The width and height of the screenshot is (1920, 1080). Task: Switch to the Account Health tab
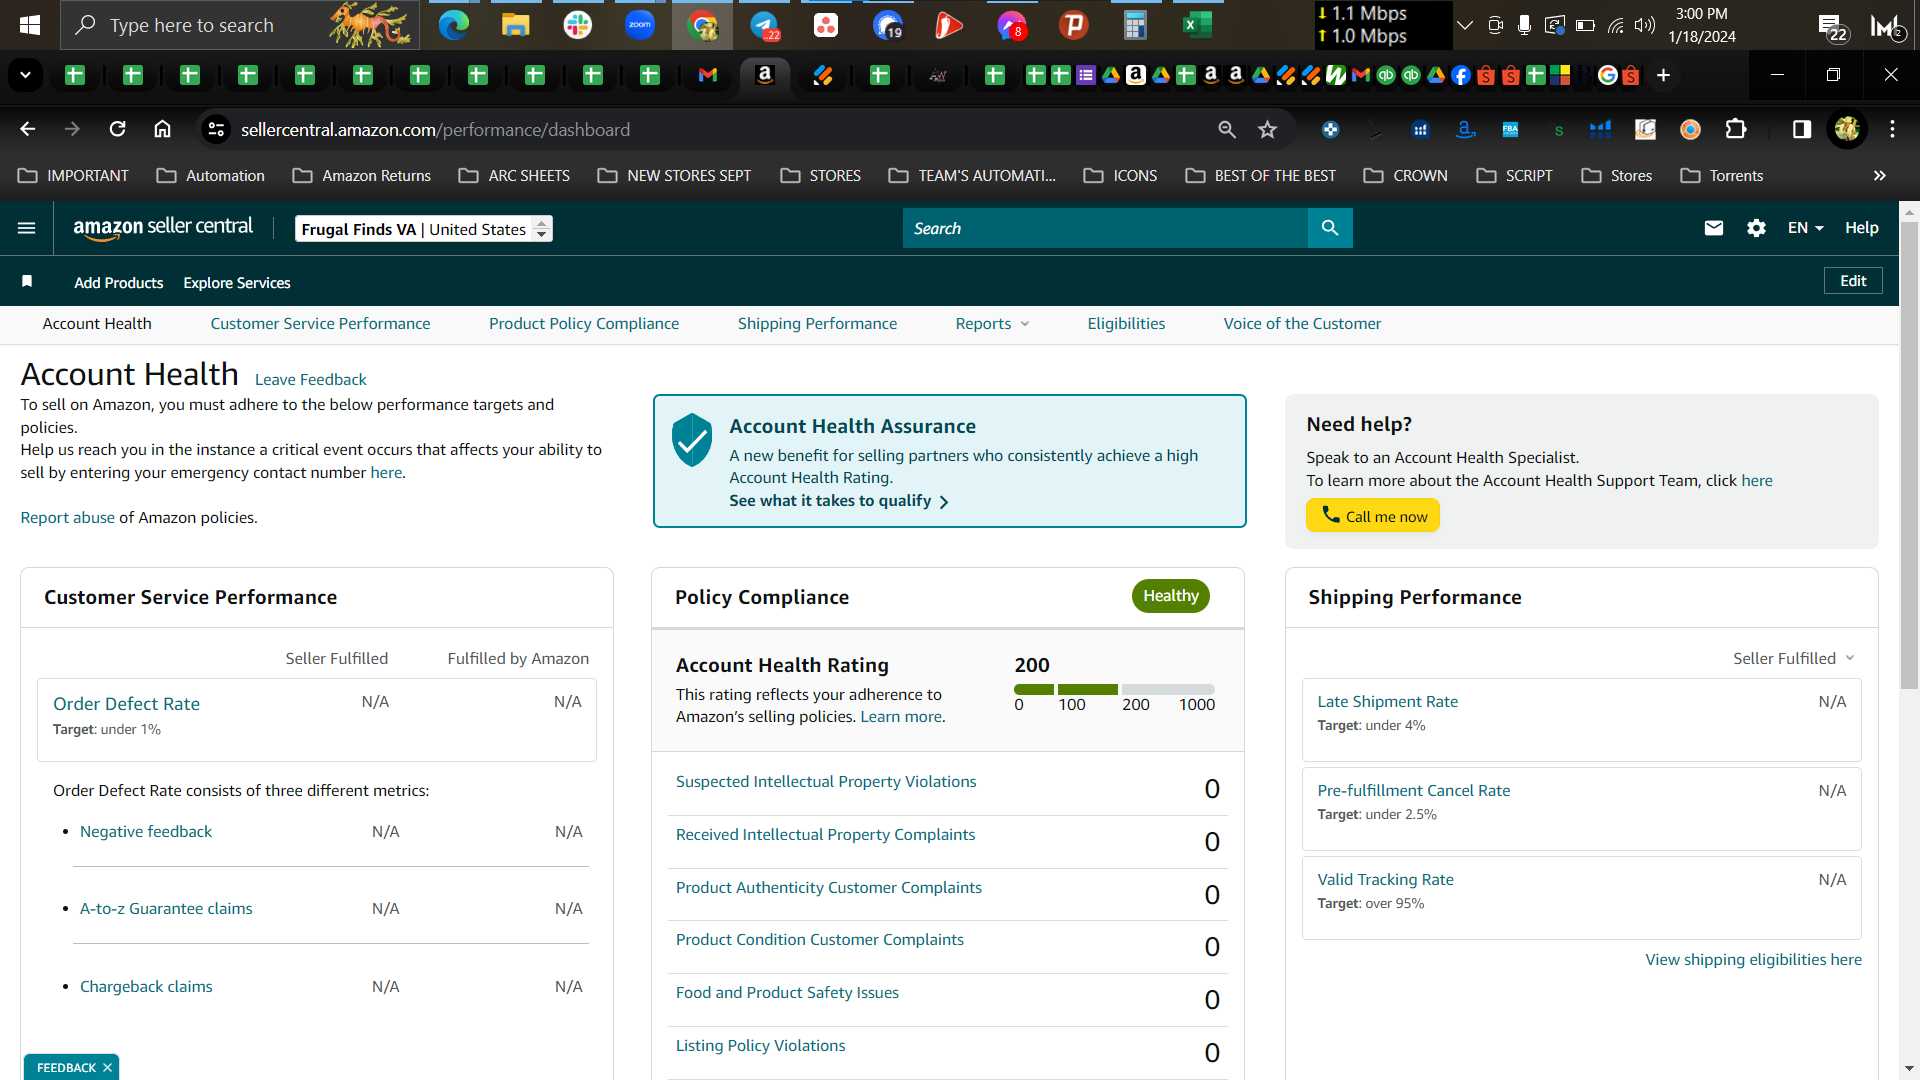tap(97, 324)
